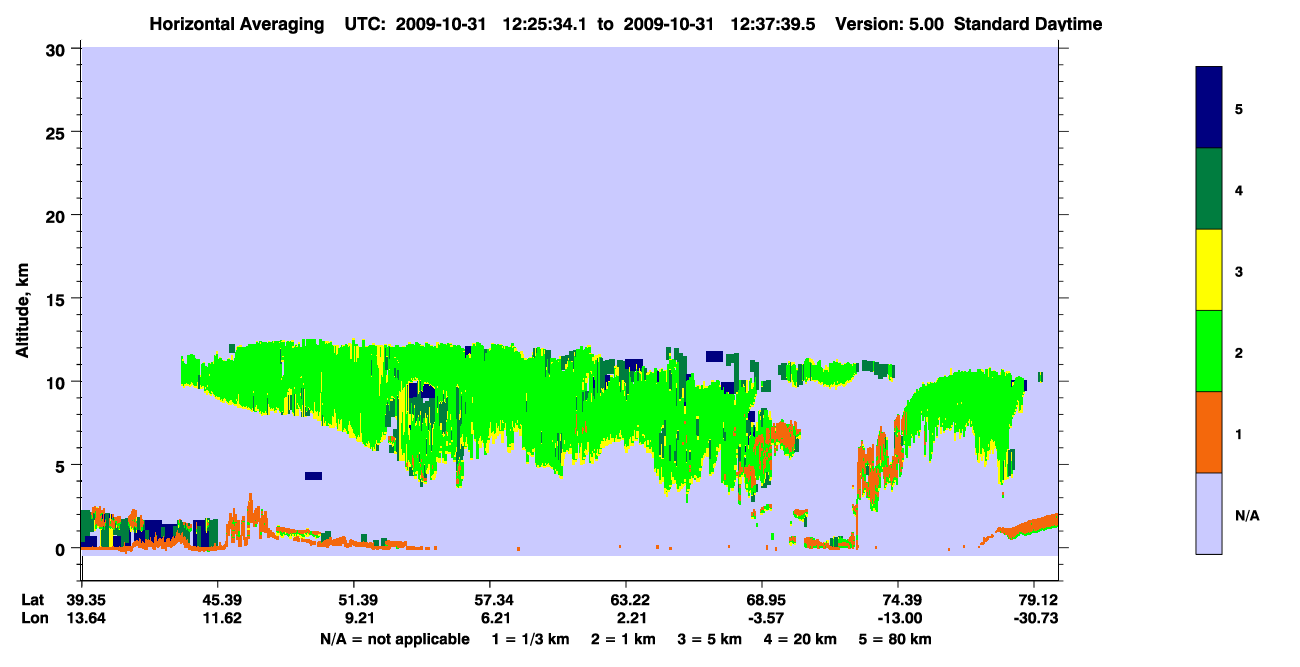Image resolution: width=1300 pixels, height=667 pixels.
Task: Click the lavender N/A color bar segment
Action: (x=1209, y=513)
